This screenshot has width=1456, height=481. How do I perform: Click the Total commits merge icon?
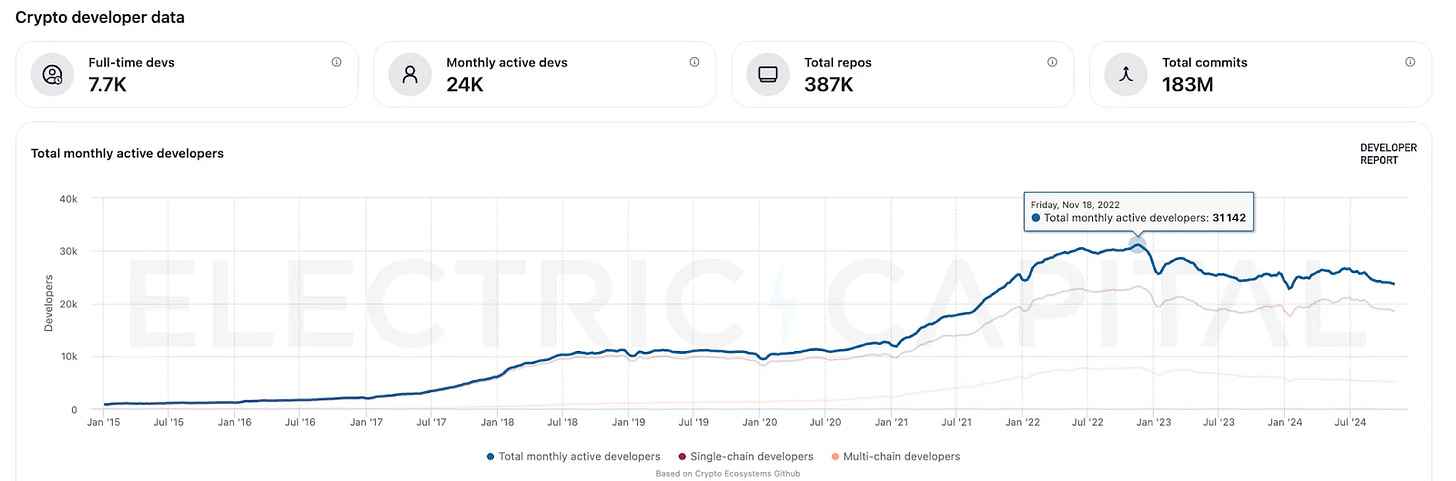click(1125, 74)
